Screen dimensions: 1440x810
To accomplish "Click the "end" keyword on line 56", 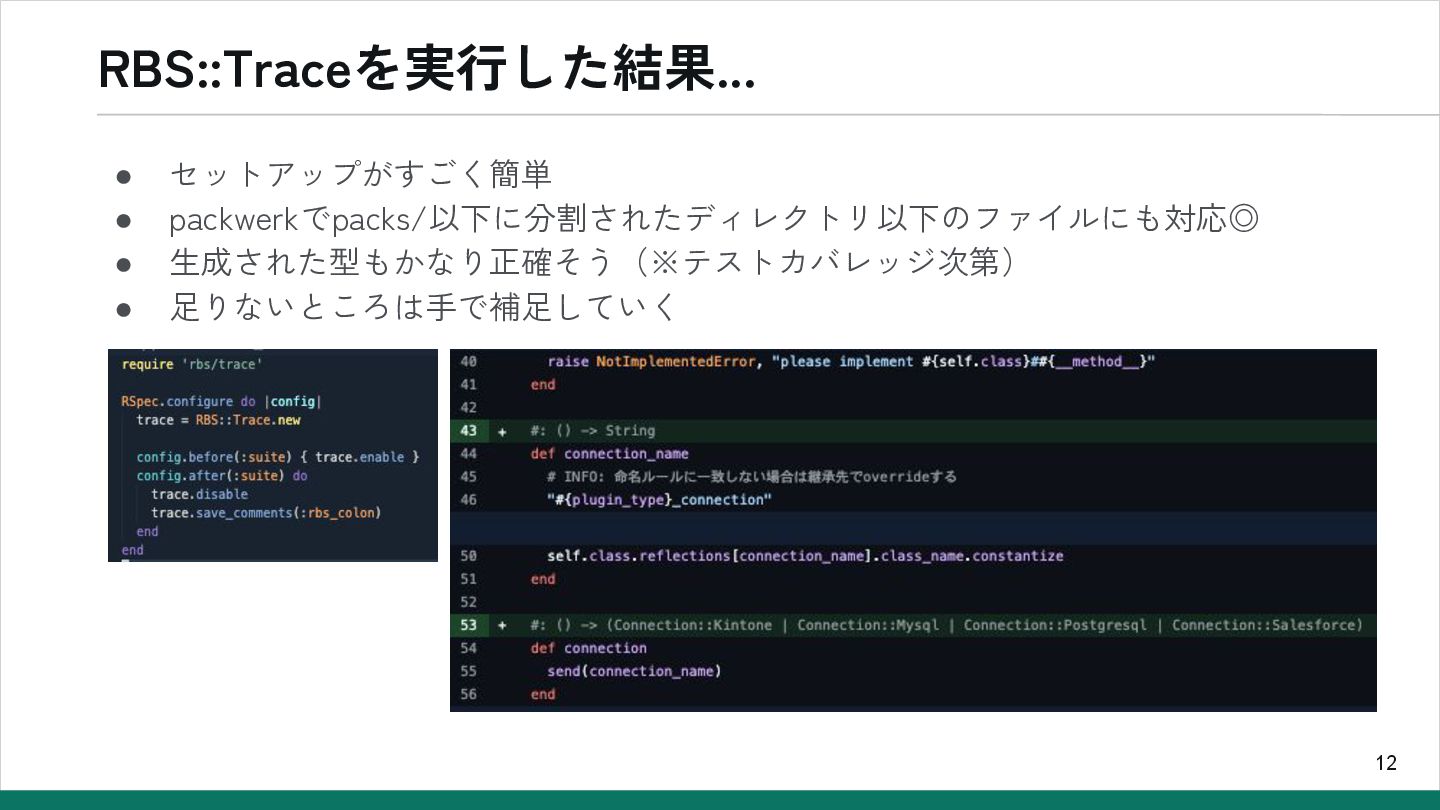I will pyautogui.click(x=542, y=694).
